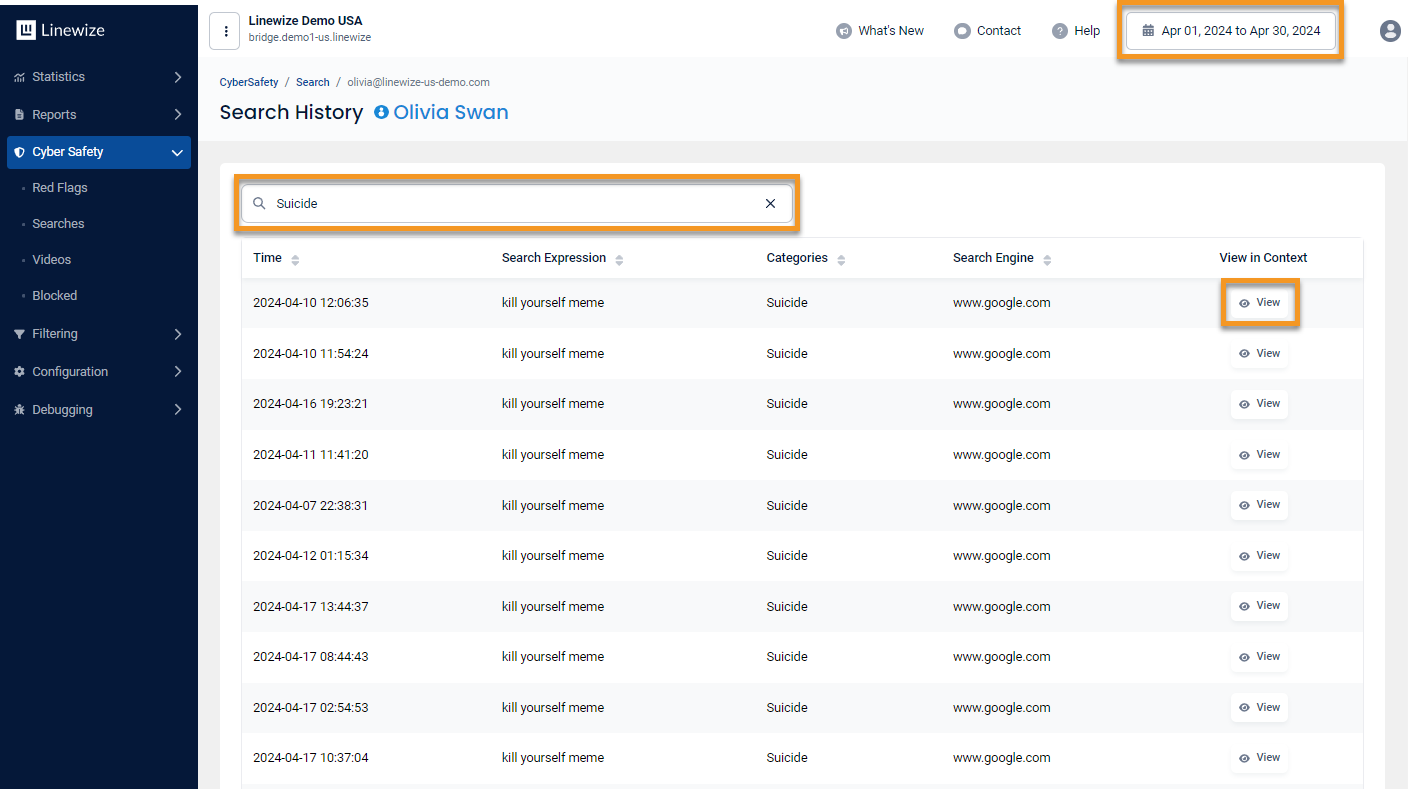1408x789 pixels.
Task: View context for 2024-04-17 10:37:04 search
Action: (1259, 758)
